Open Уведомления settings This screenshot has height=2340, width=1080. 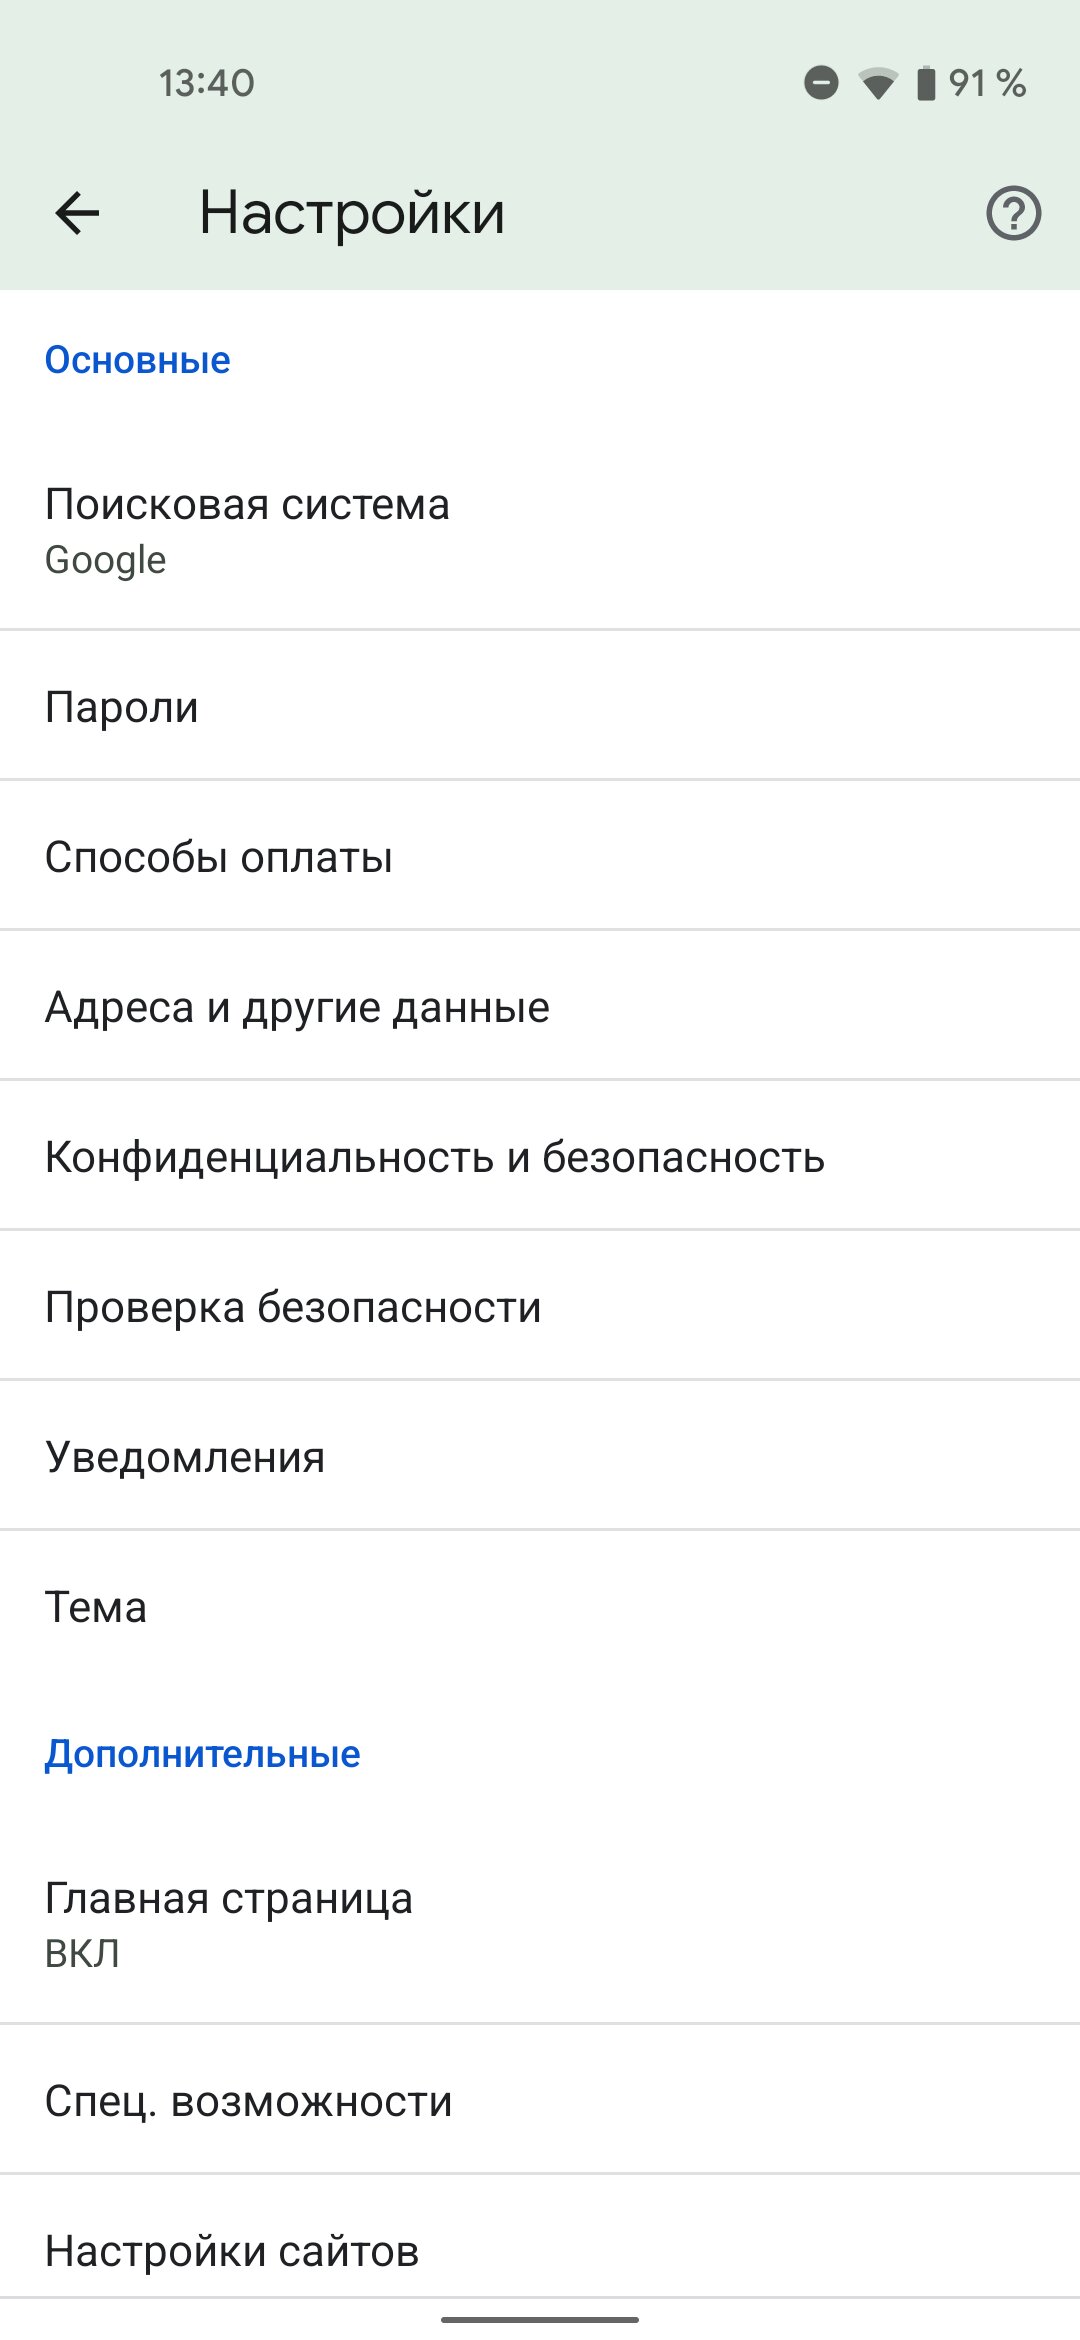(540, 1457)
